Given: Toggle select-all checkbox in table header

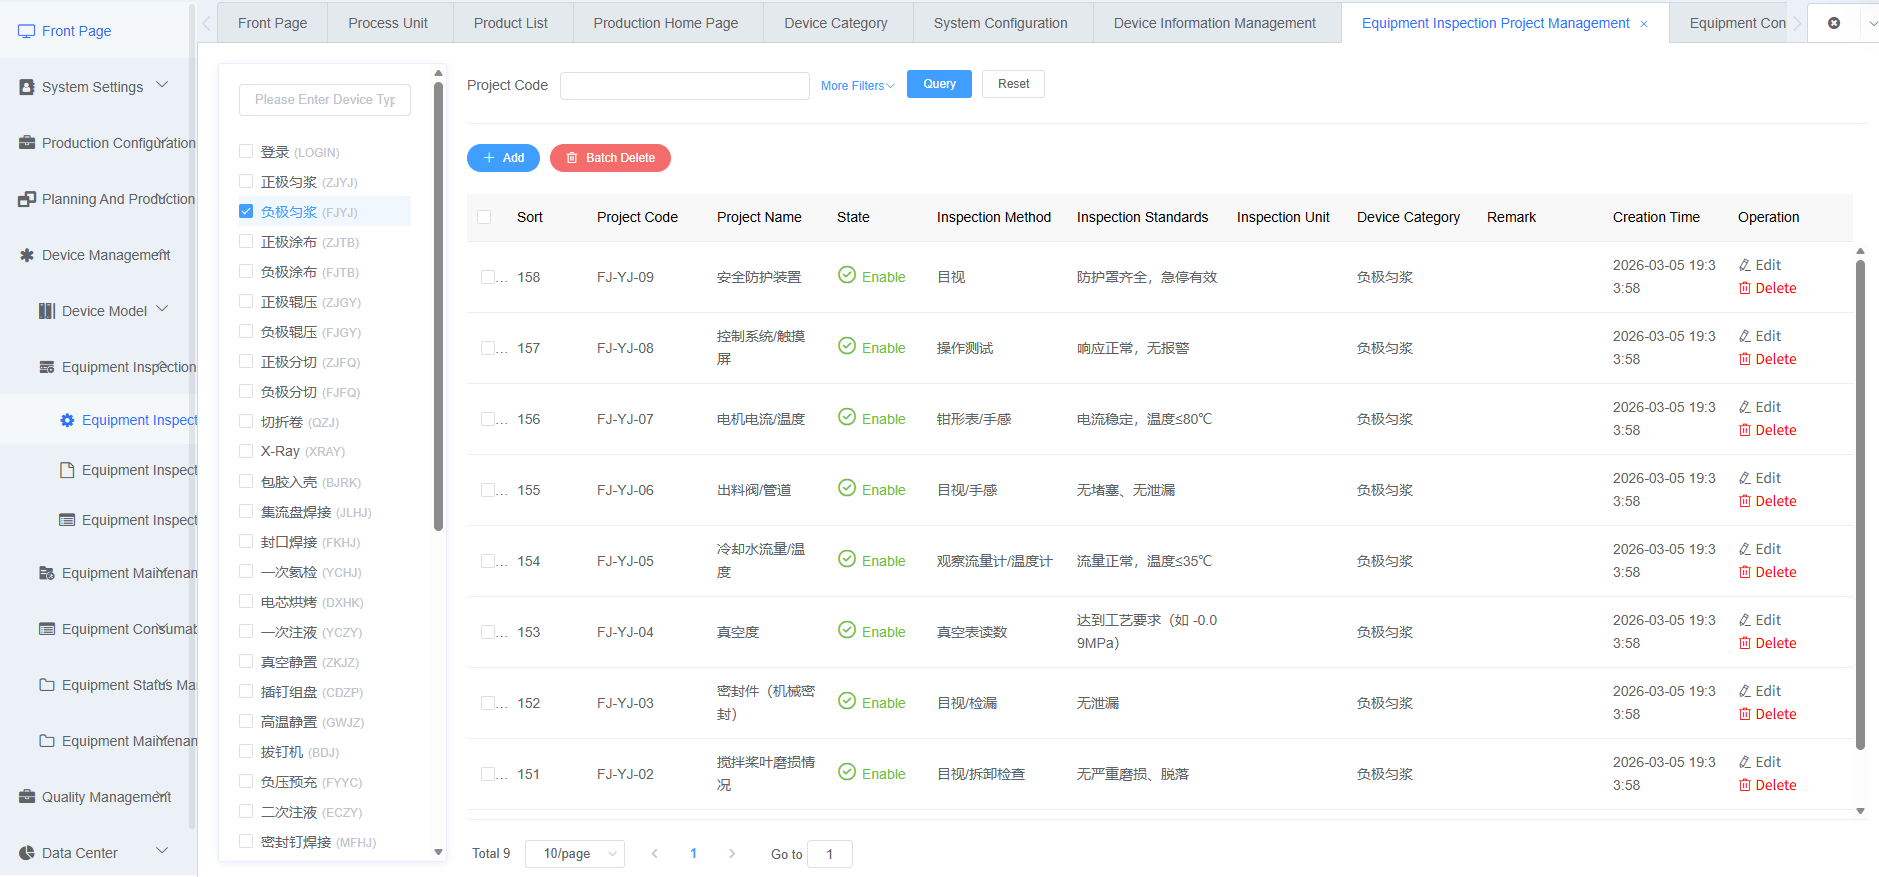Looking at the screenshot, I should click(484, 217).
